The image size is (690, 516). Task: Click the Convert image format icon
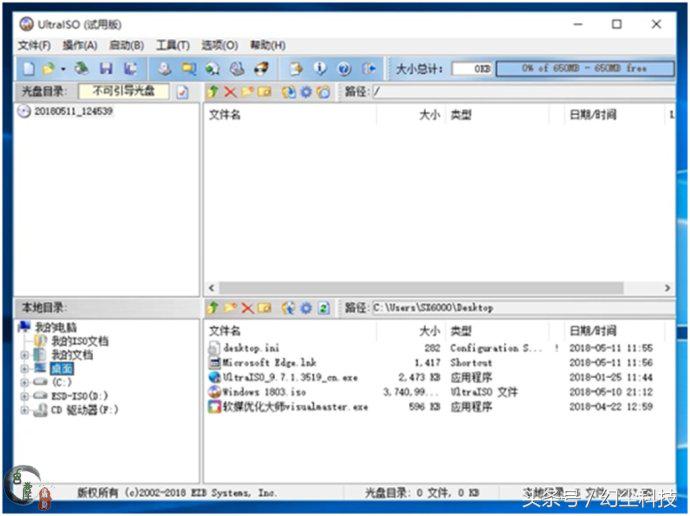[189, 69]
